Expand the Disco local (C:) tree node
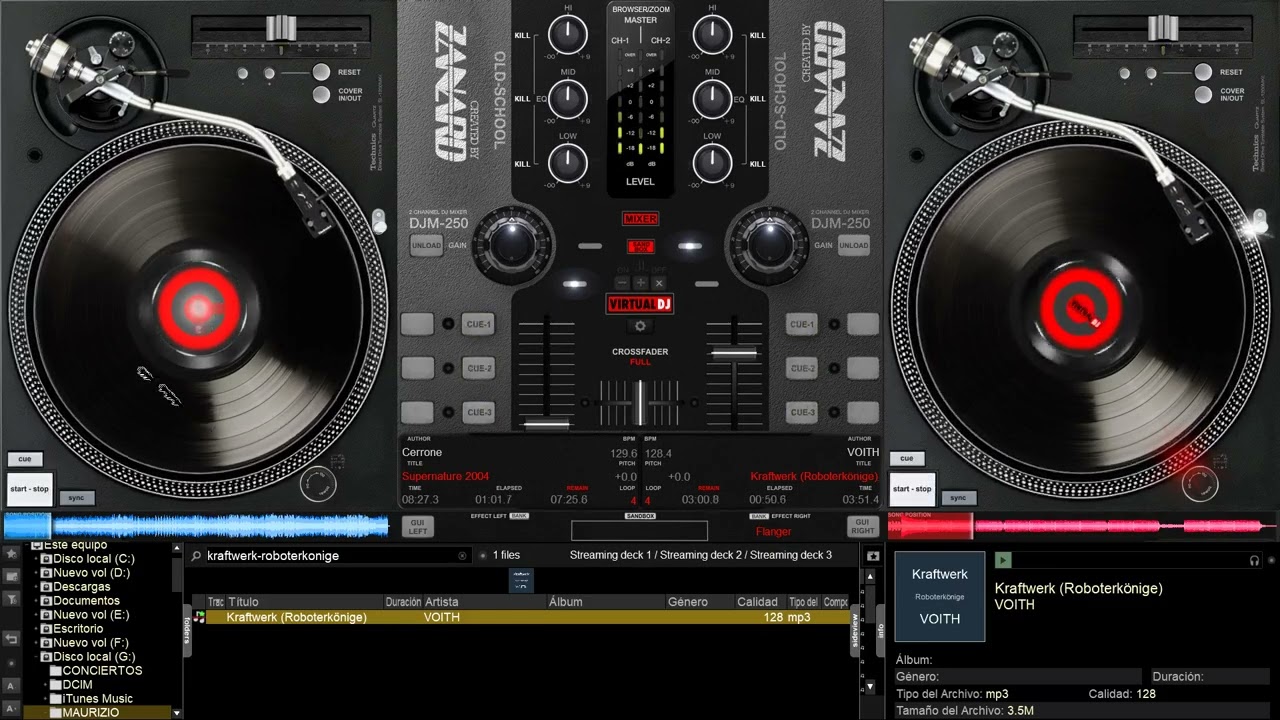Screen dimensions: 1280x720 [37, 559]
